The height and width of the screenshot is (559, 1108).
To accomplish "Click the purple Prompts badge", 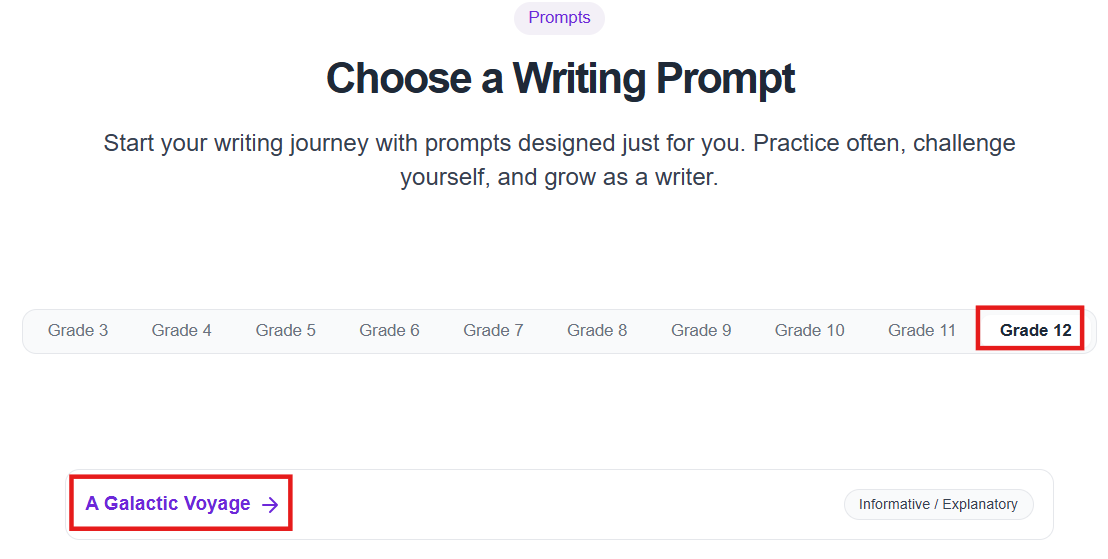I will pos(559,18).
